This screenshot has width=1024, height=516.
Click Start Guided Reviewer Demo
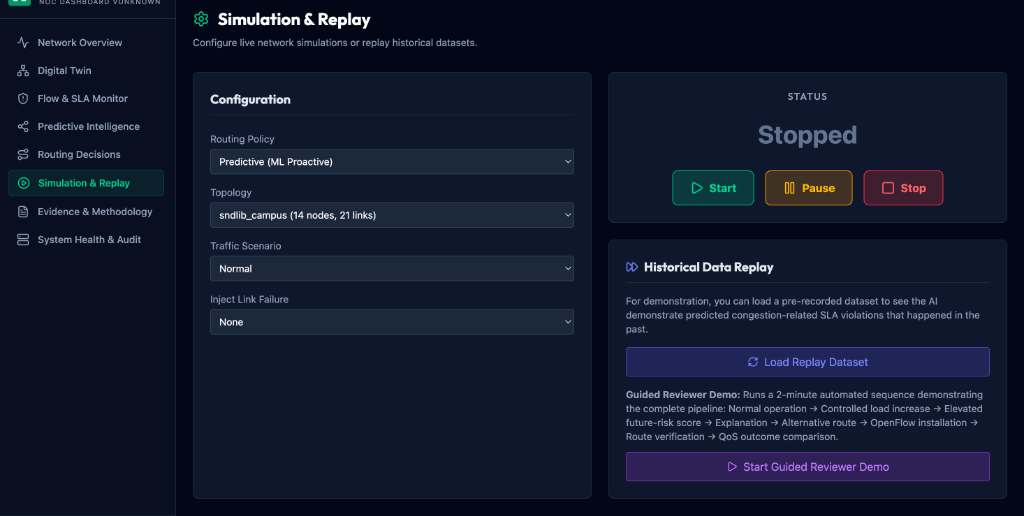coord(808,467)
